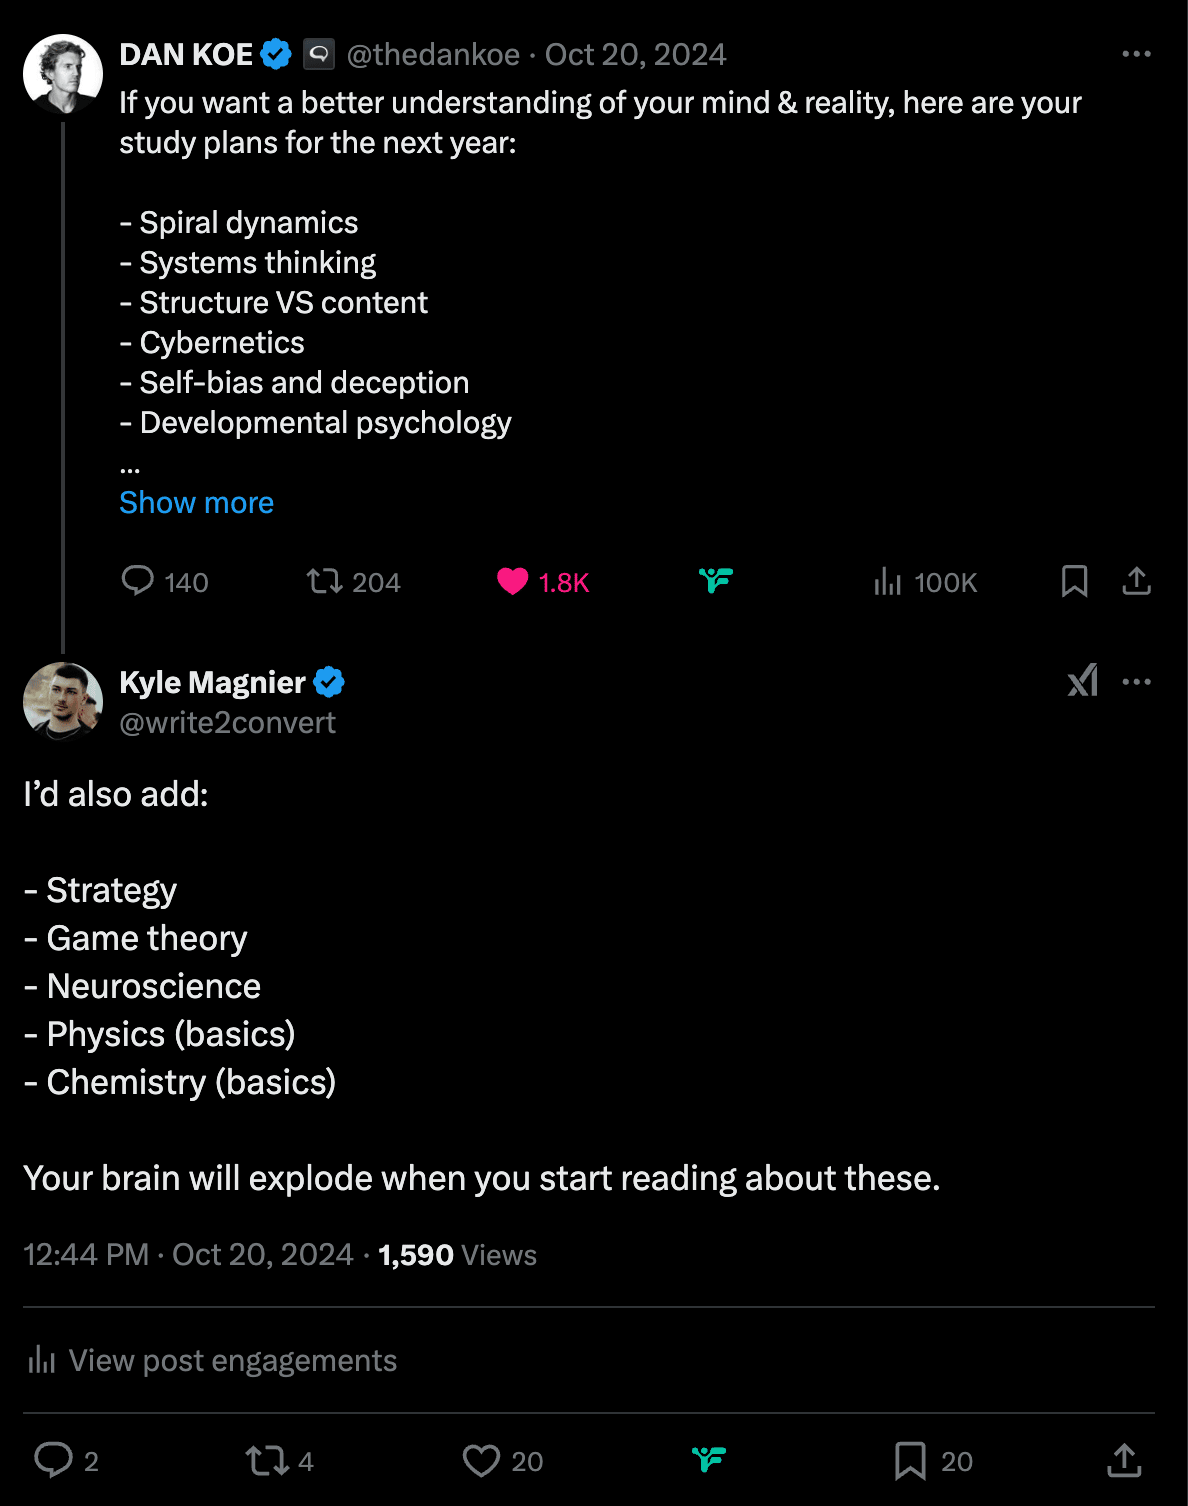Open Kyle Magnier's profile name link
Image resolution: width=1188 pixels, height=1506 pixels.
click(x=212, y=682)
